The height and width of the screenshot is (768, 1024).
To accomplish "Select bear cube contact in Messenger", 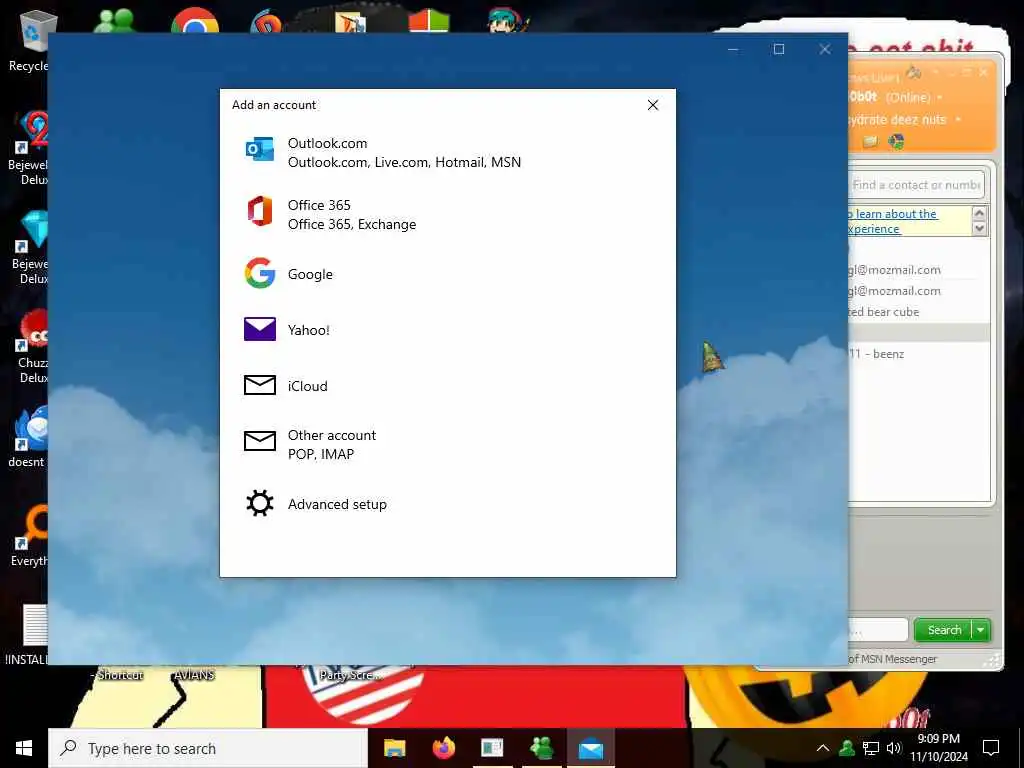I will pos(884,312).
